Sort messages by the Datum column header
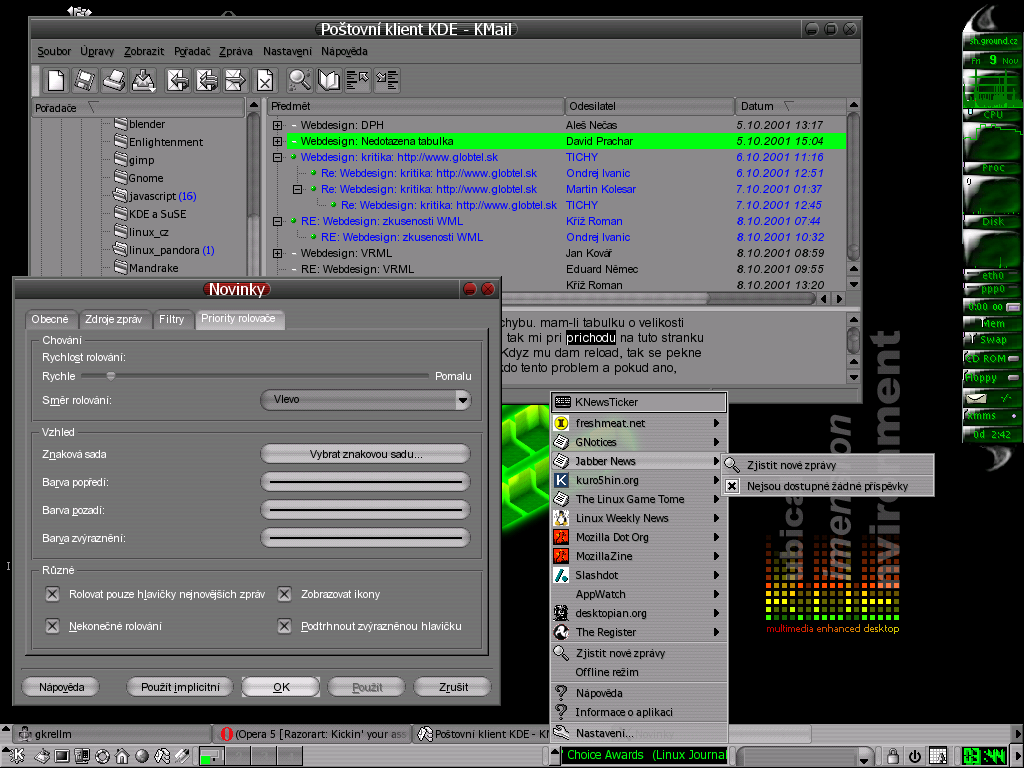This screenshot has width=1024, height=768. pos(790,106)
